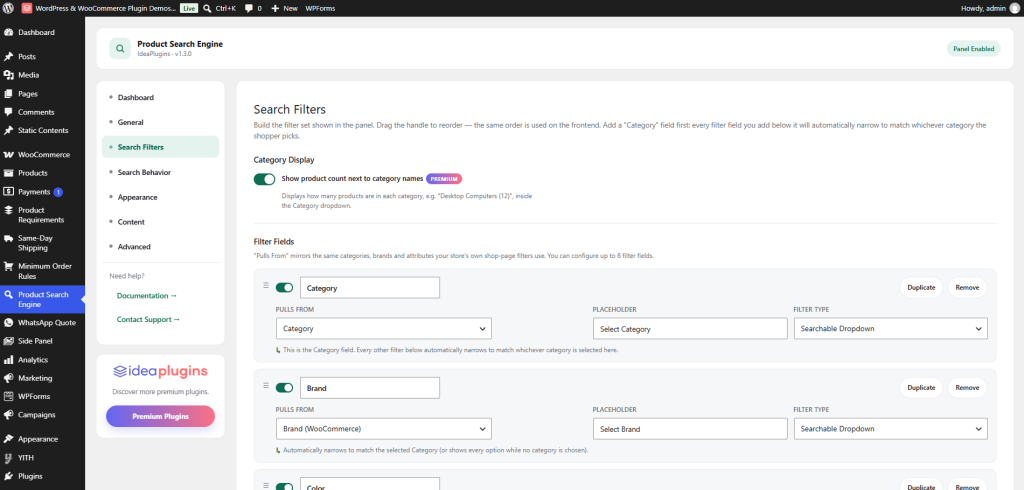Click the plus New icon in admin bar
Screen dimensions: 1024x490
275,8
